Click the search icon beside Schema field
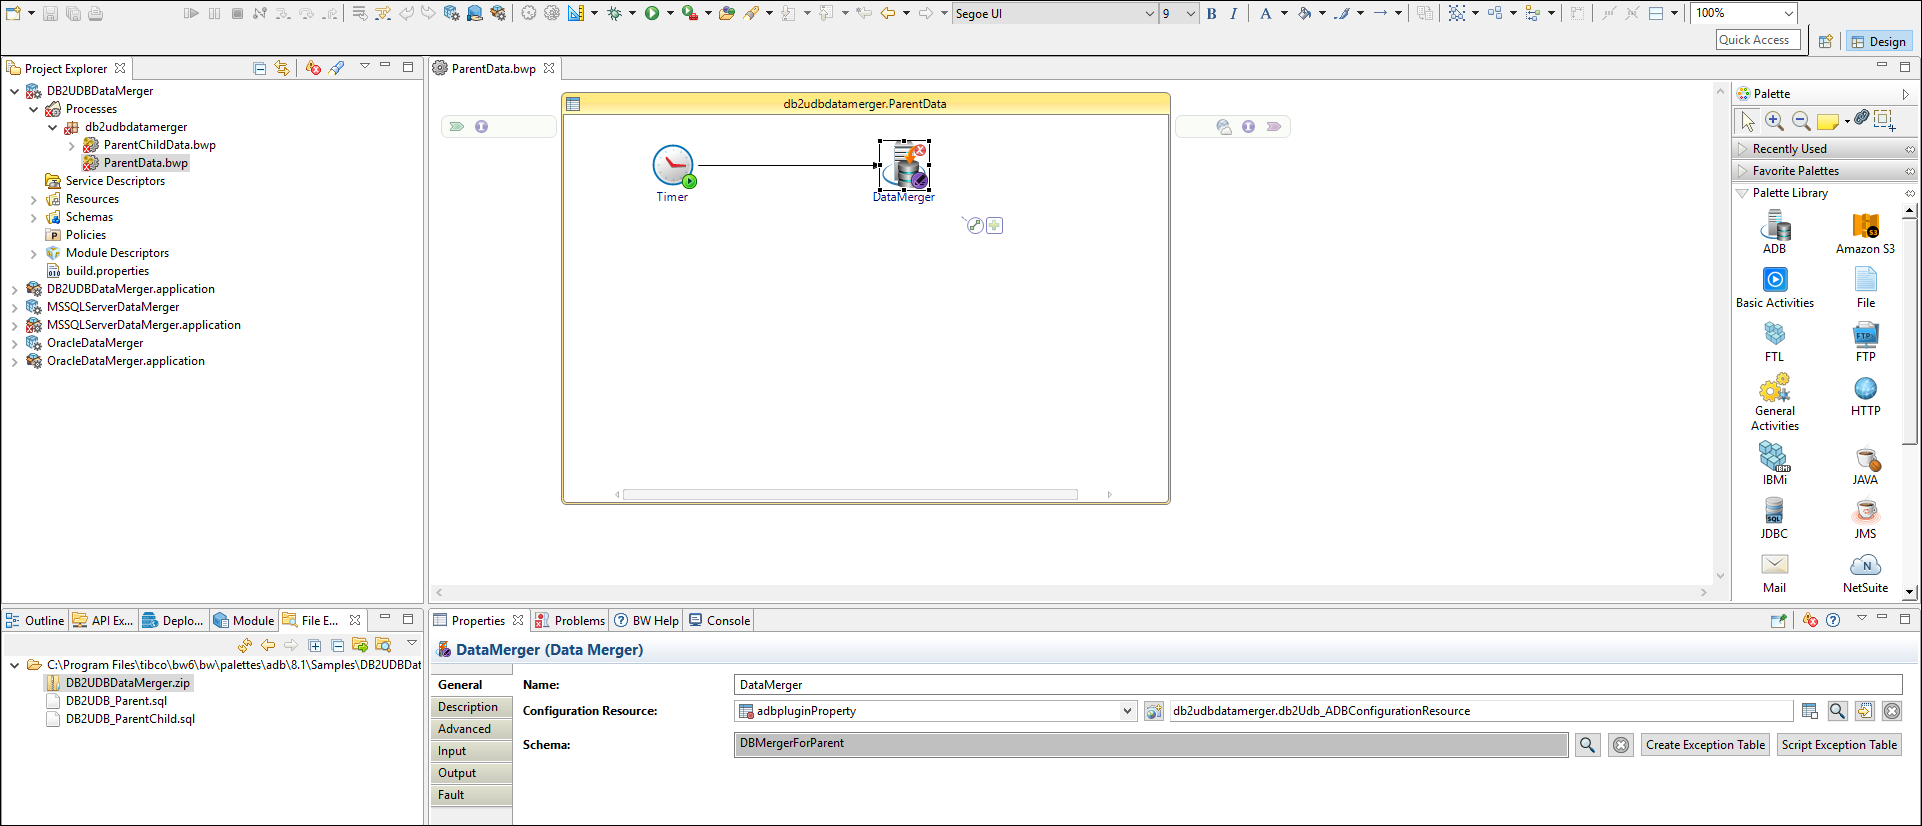The image size is (1922, 826). point(1587,745)
